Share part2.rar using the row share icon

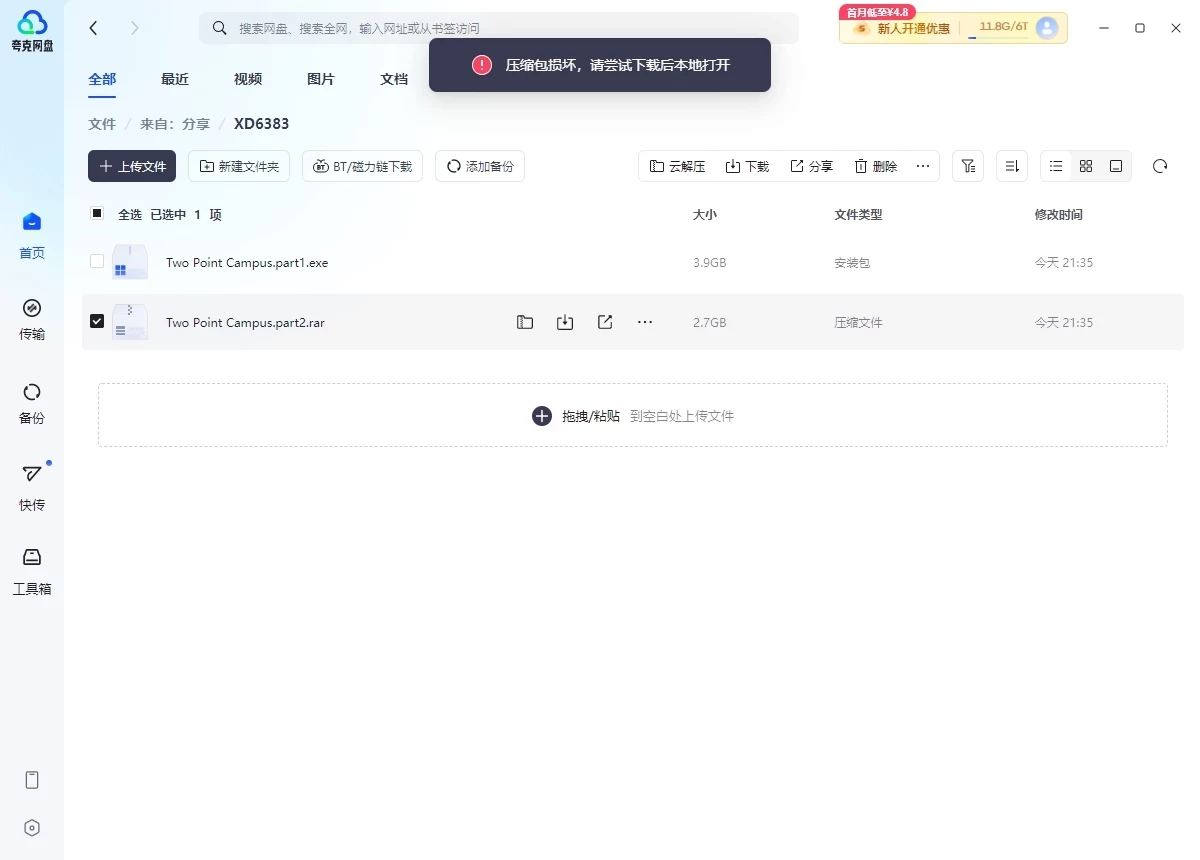[x=605, y=322]
